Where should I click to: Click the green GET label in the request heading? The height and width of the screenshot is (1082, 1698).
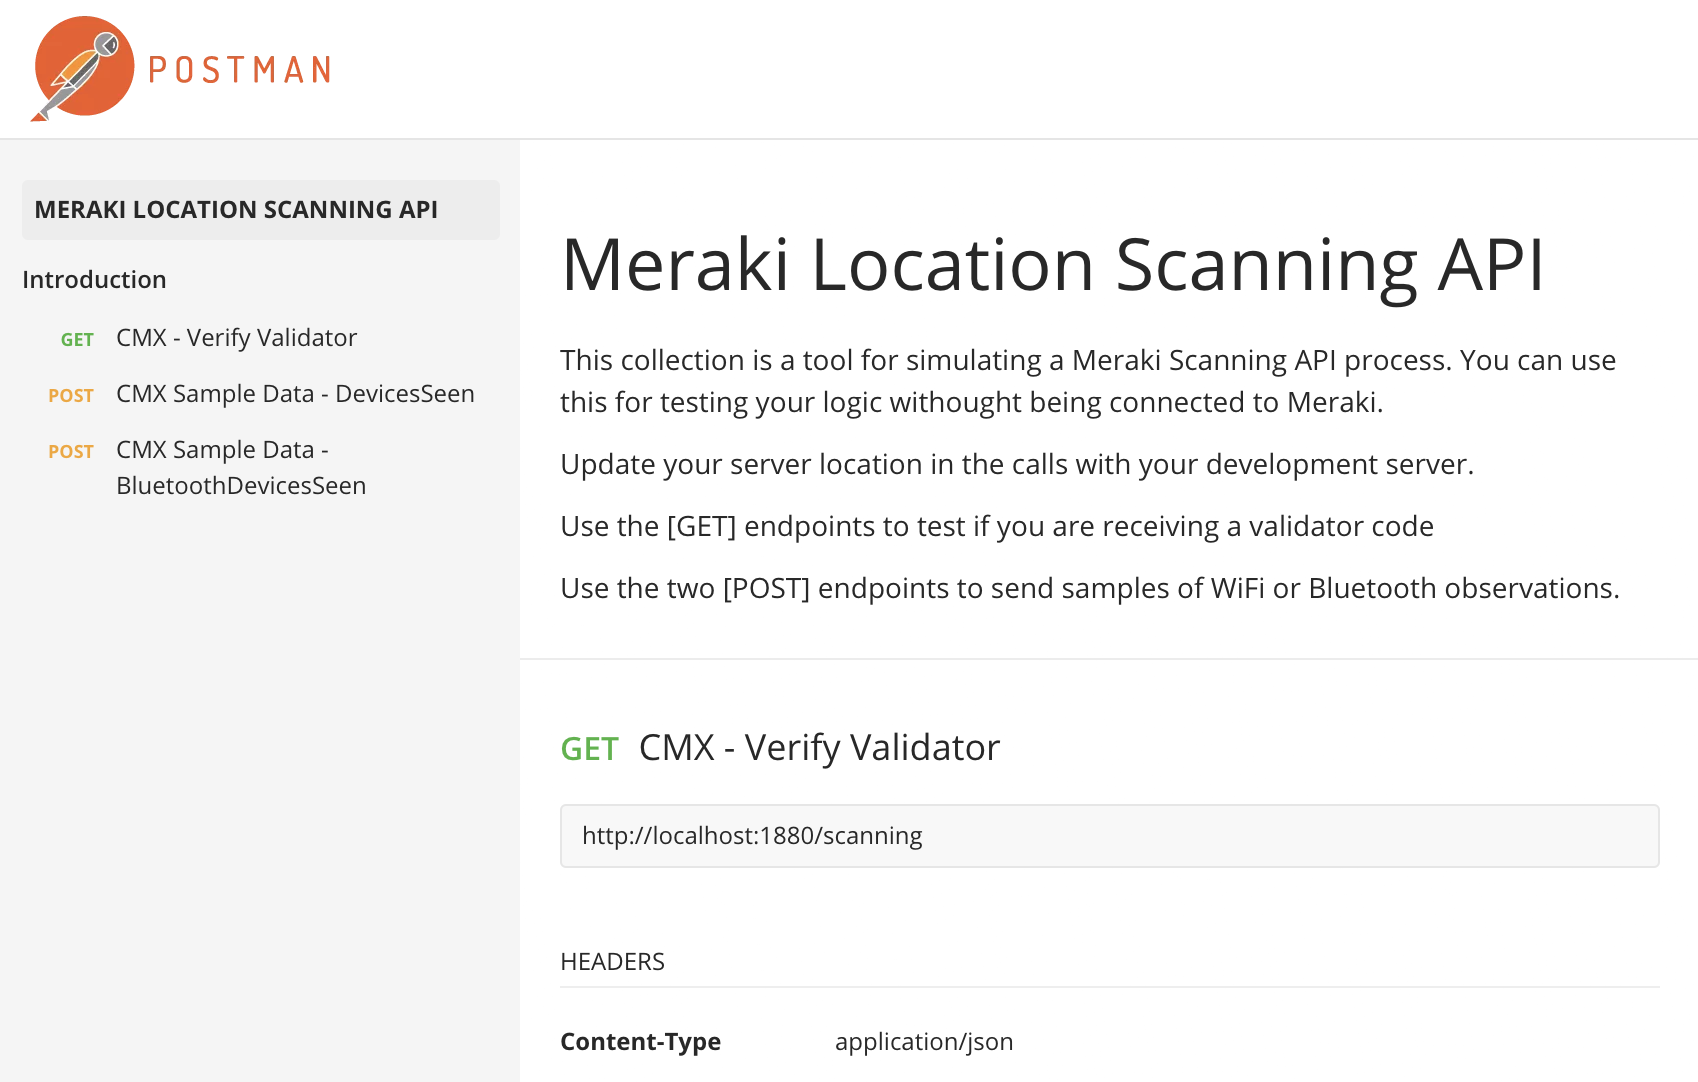589,749
